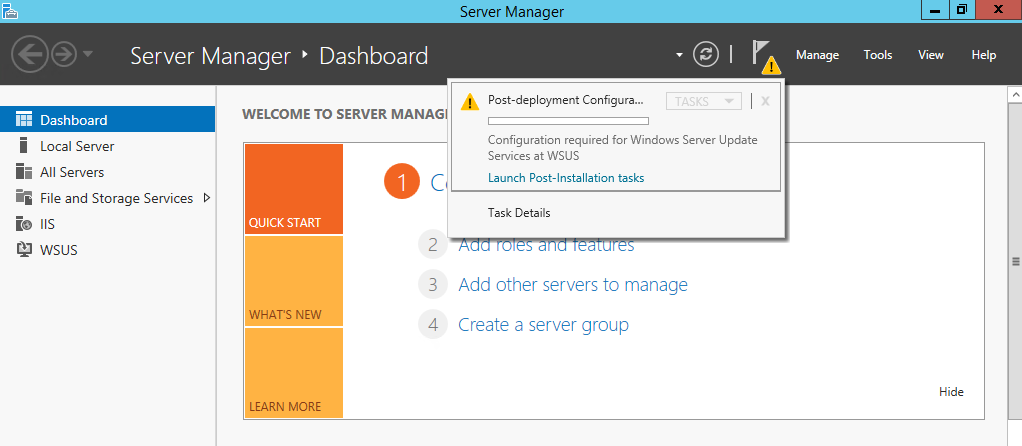This screenshot has height=446, width=1022.
Task: Open dropdown arrow left of refresh icon
Action: (680, 55)
